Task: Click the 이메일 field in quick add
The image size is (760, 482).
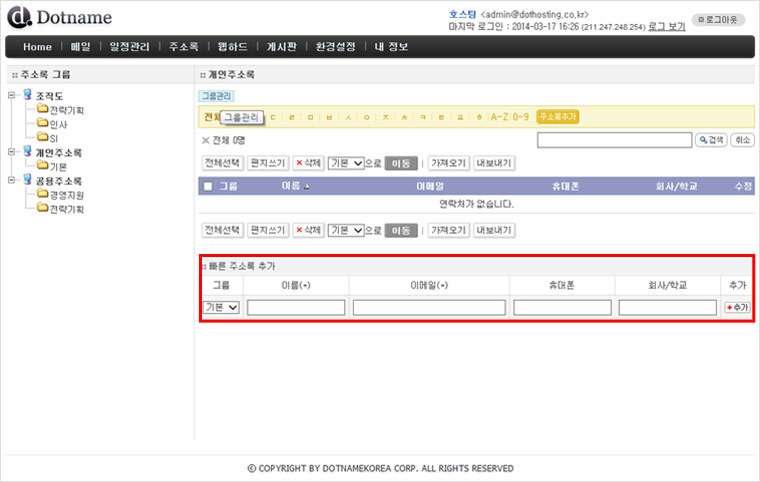Action: (429, 307)
